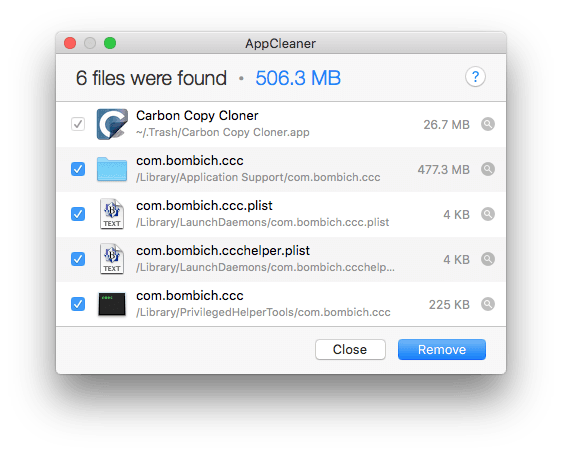Click the Close button
562x454 pixels.
click(x=350, y=349)
